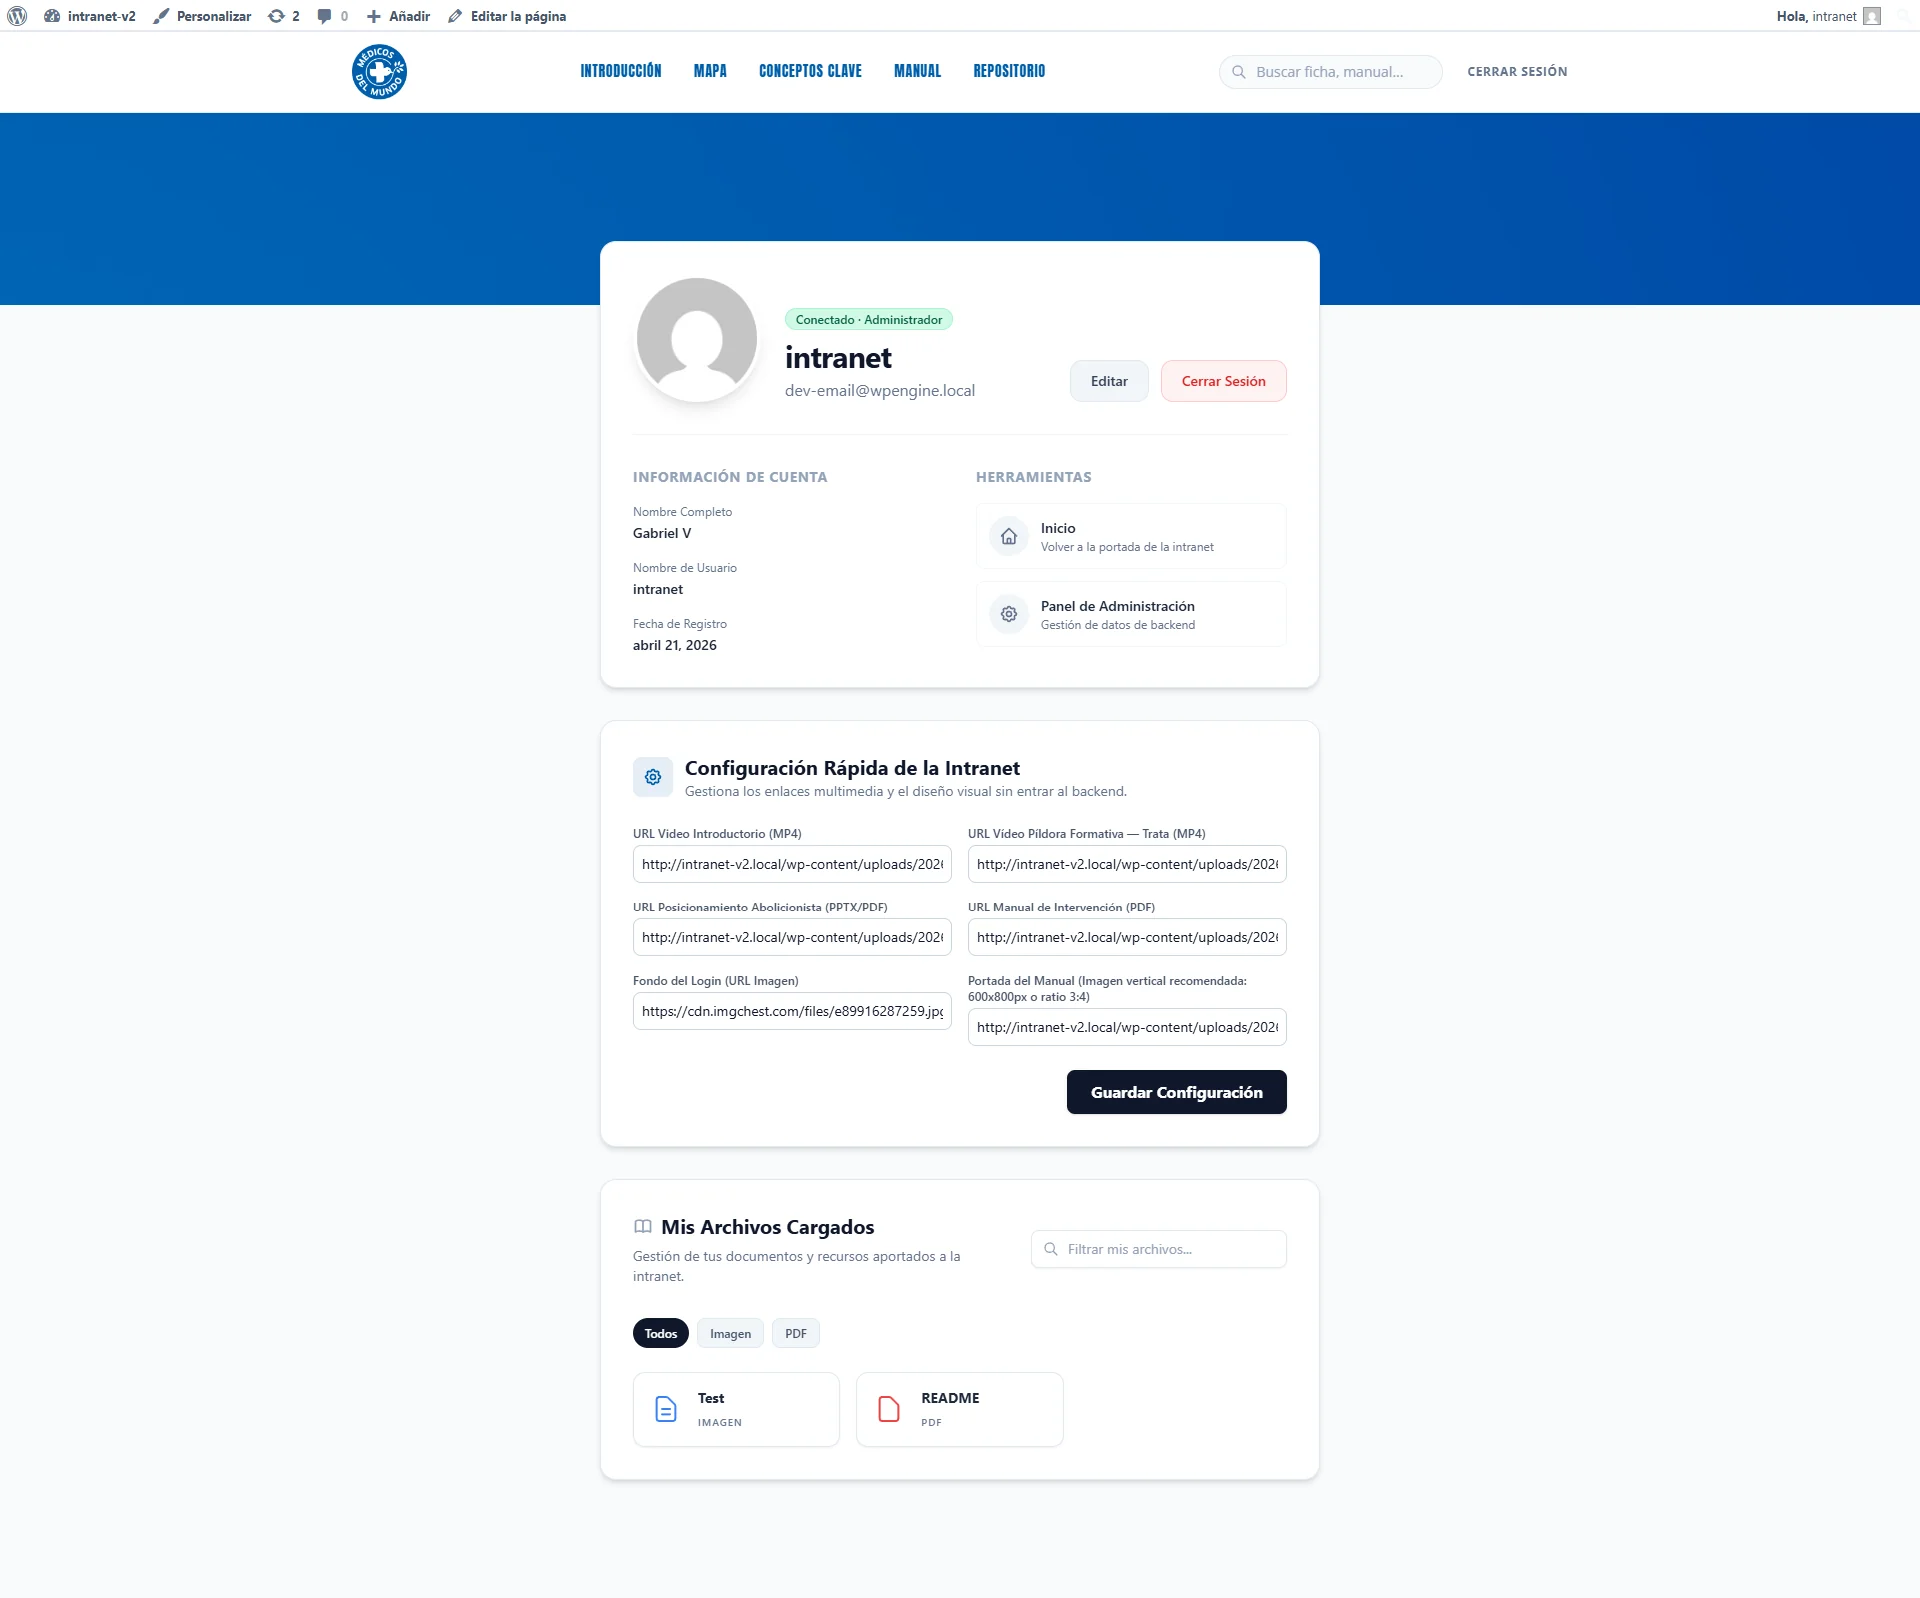Click the search magnifier icon in header
1920x1598 pixels.
[1239, 72]
